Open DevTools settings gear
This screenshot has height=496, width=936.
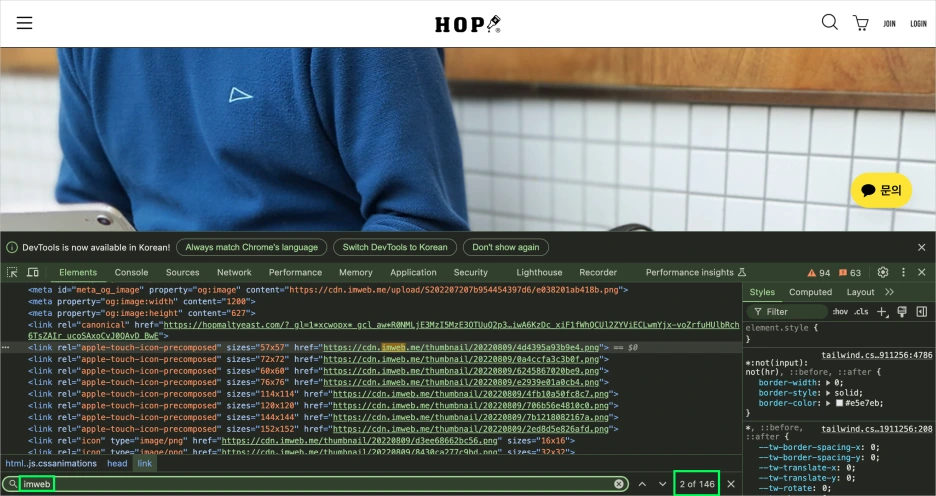coord(883,272)
